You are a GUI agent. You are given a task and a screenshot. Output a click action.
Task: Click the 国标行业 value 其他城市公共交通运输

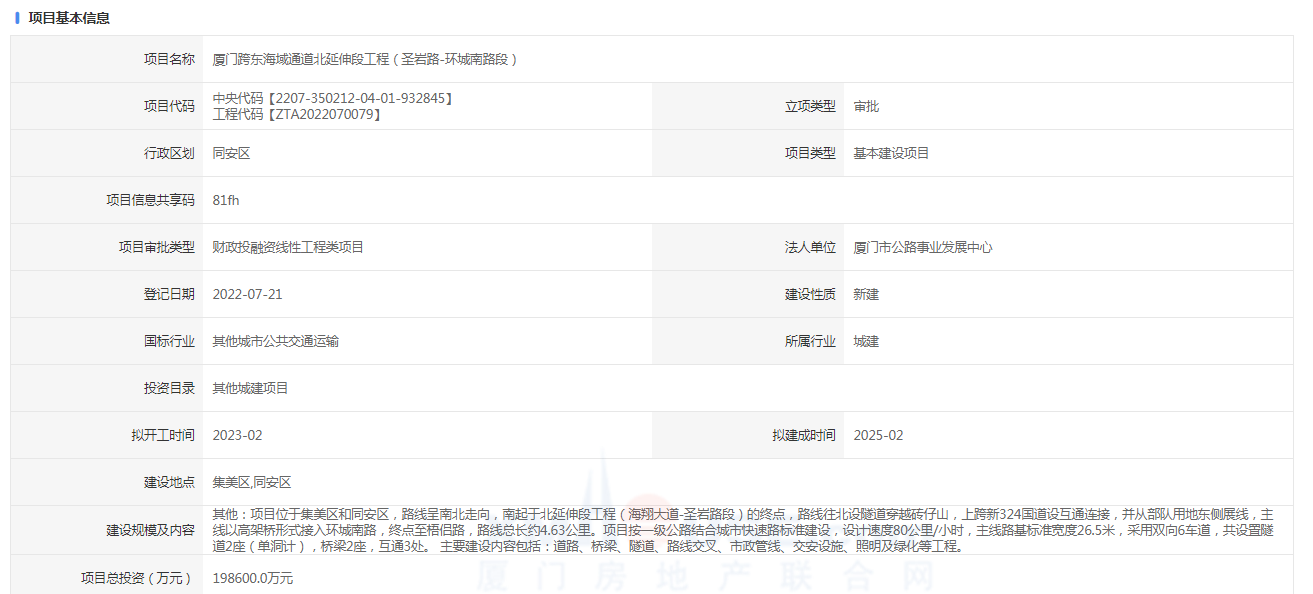click(275, 341)
